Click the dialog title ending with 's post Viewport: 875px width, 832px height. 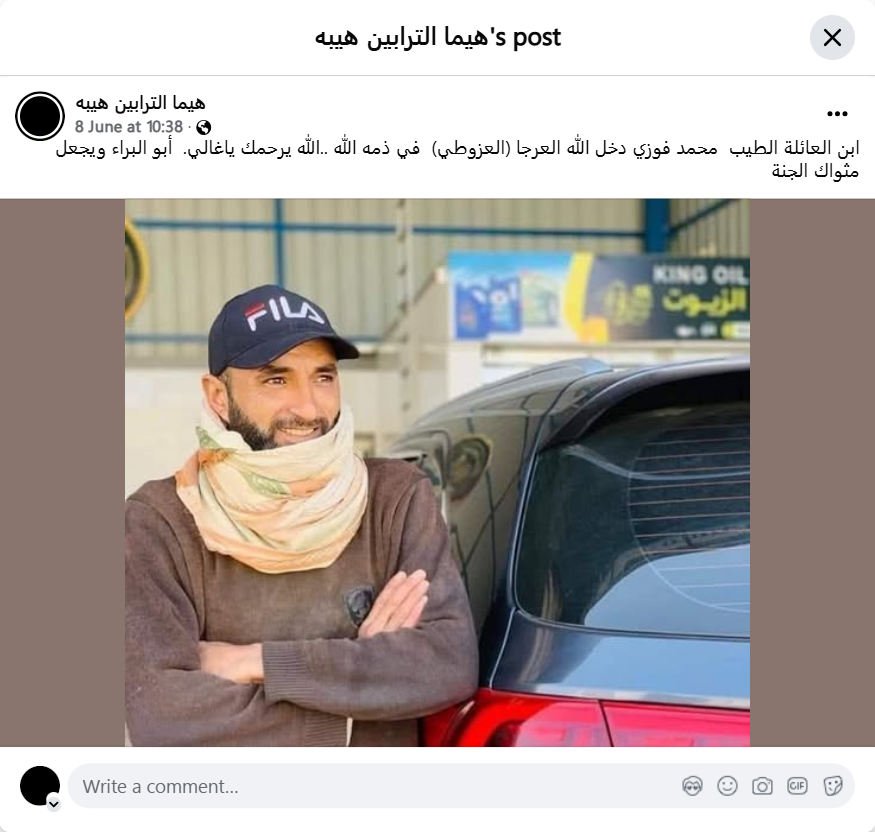tap(438, 37)
